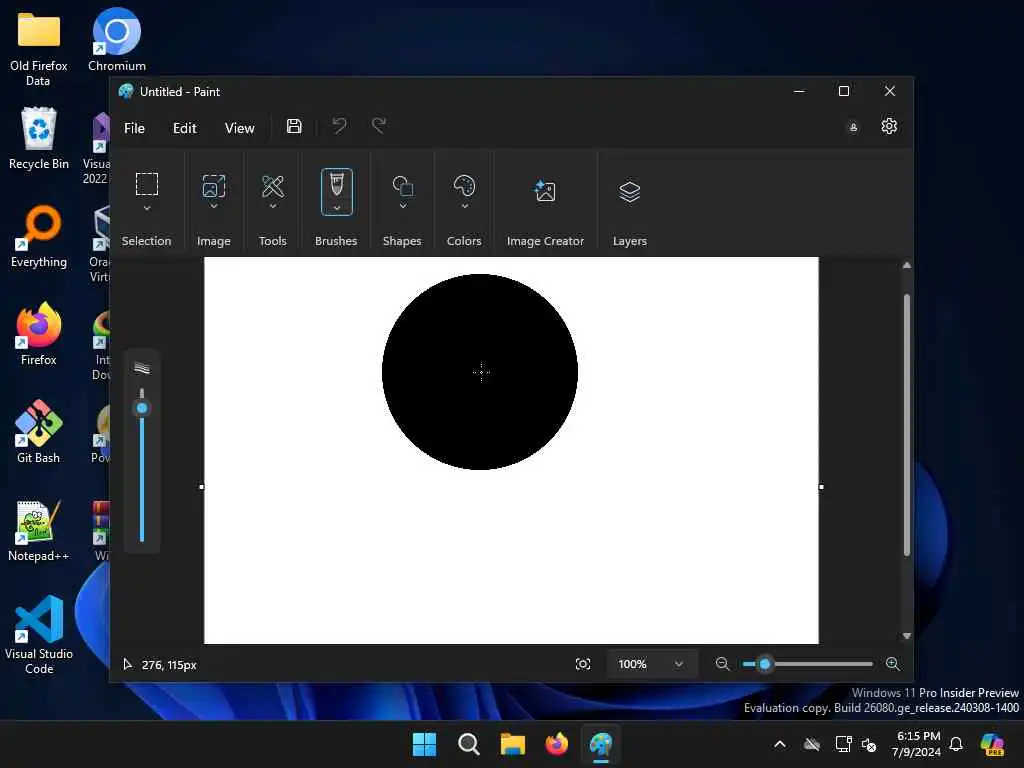Image resolution: width=1024 pixels, height=768 pixels.
Task: Open the 100% zoom level dropdown
Action: (x=651, y=664)
